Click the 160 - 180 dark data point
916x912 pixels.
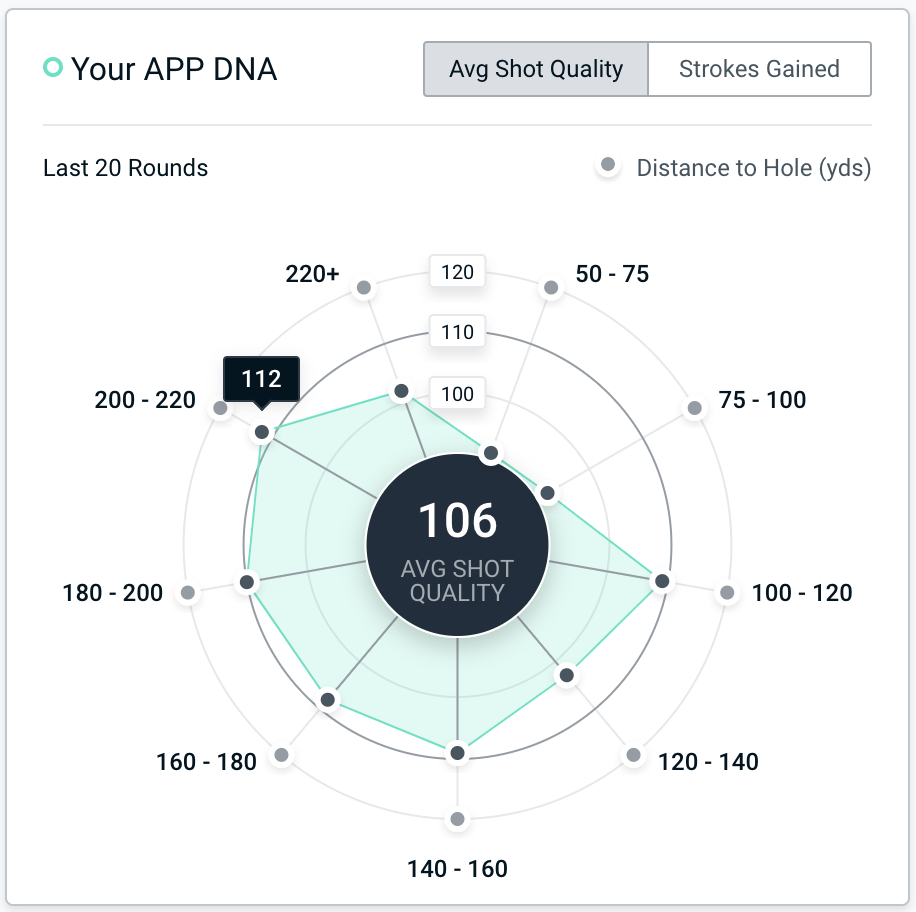click(327, 699)
